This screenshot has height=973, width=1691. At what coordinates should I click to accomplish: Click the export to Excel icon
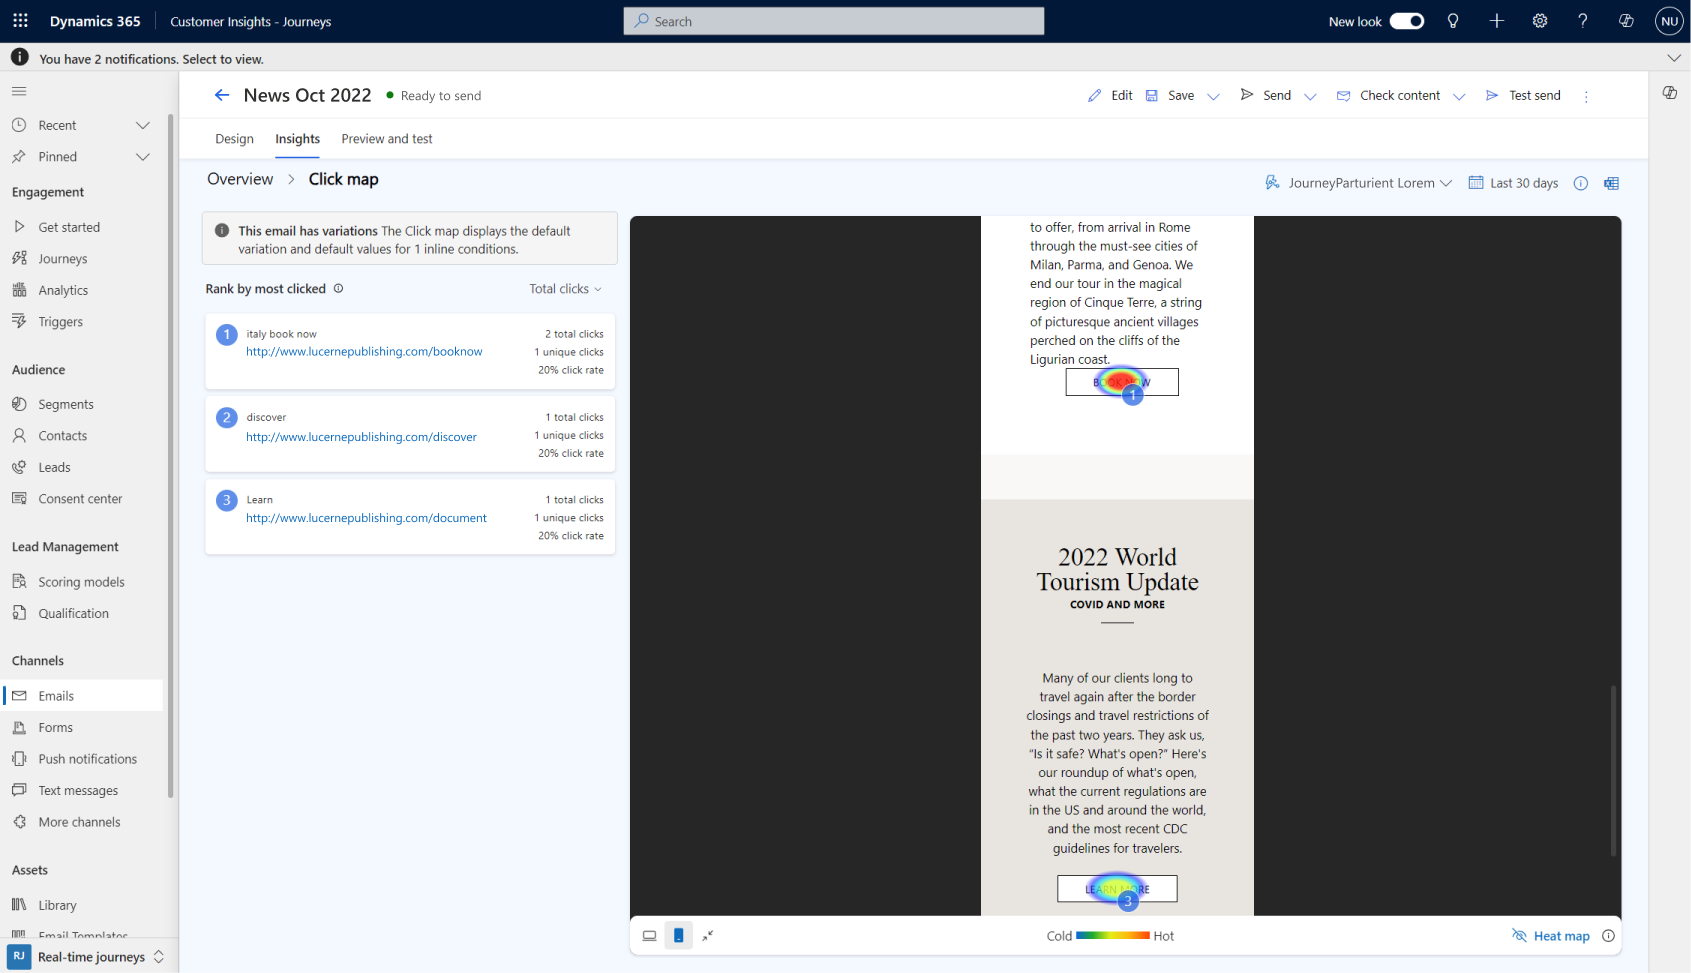coord(1611,183)
